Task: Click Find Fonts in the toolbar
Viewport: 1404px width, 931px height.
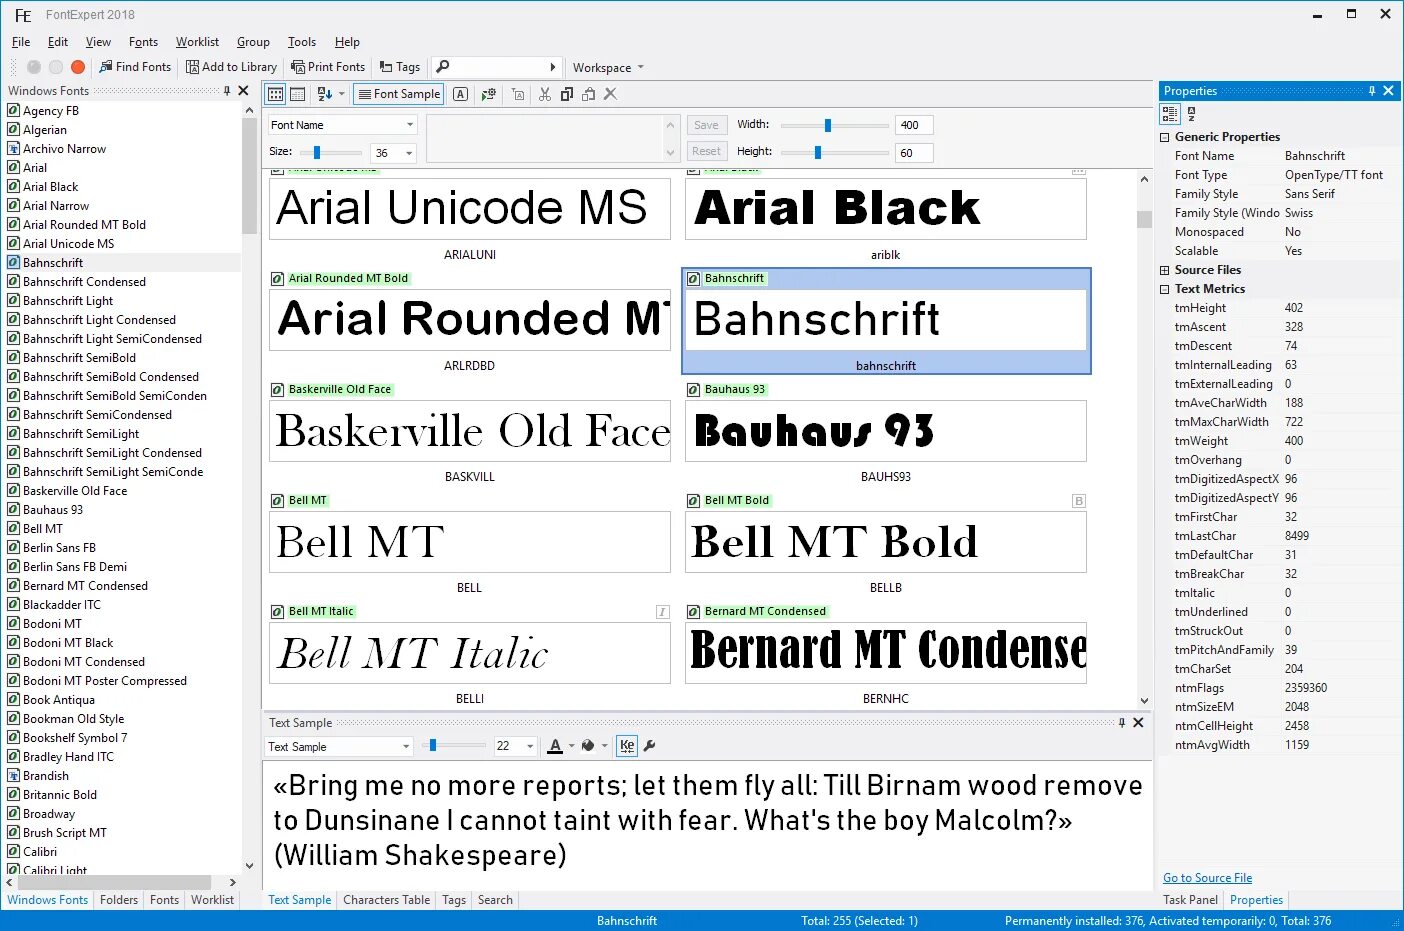Action: (x=135, y=67)
